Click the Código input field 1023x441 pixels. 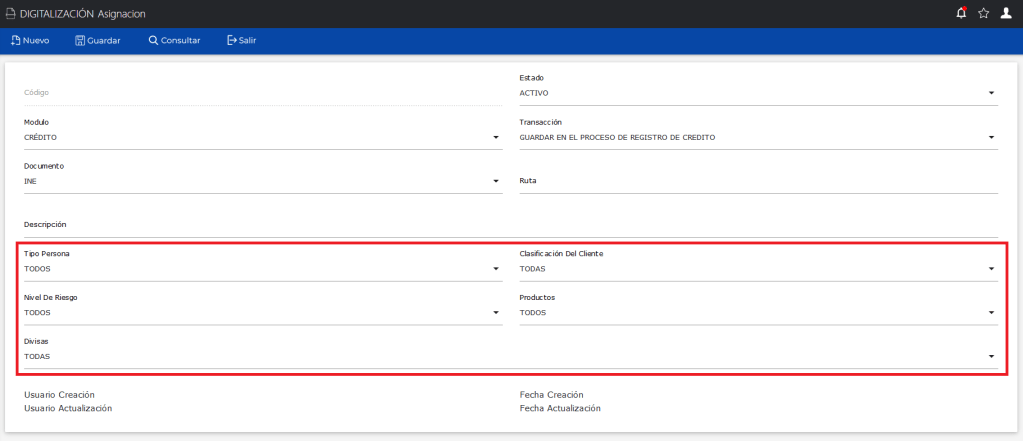tap(262, 93)
